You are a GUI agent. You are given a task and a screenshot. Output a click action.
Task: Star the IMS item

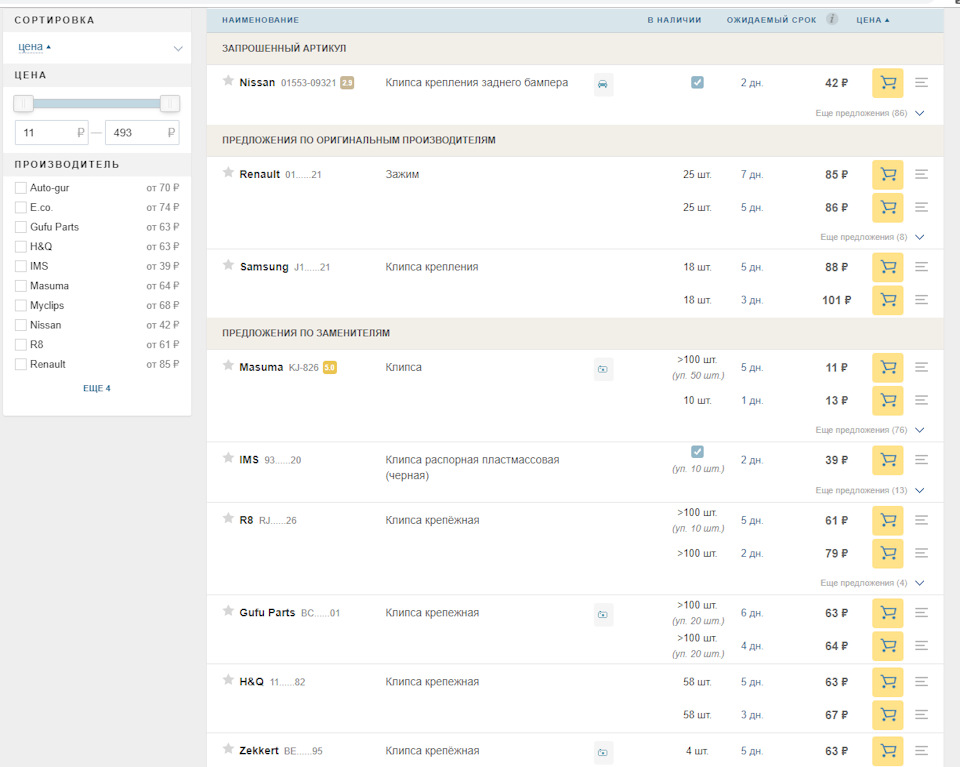point(228,458)
